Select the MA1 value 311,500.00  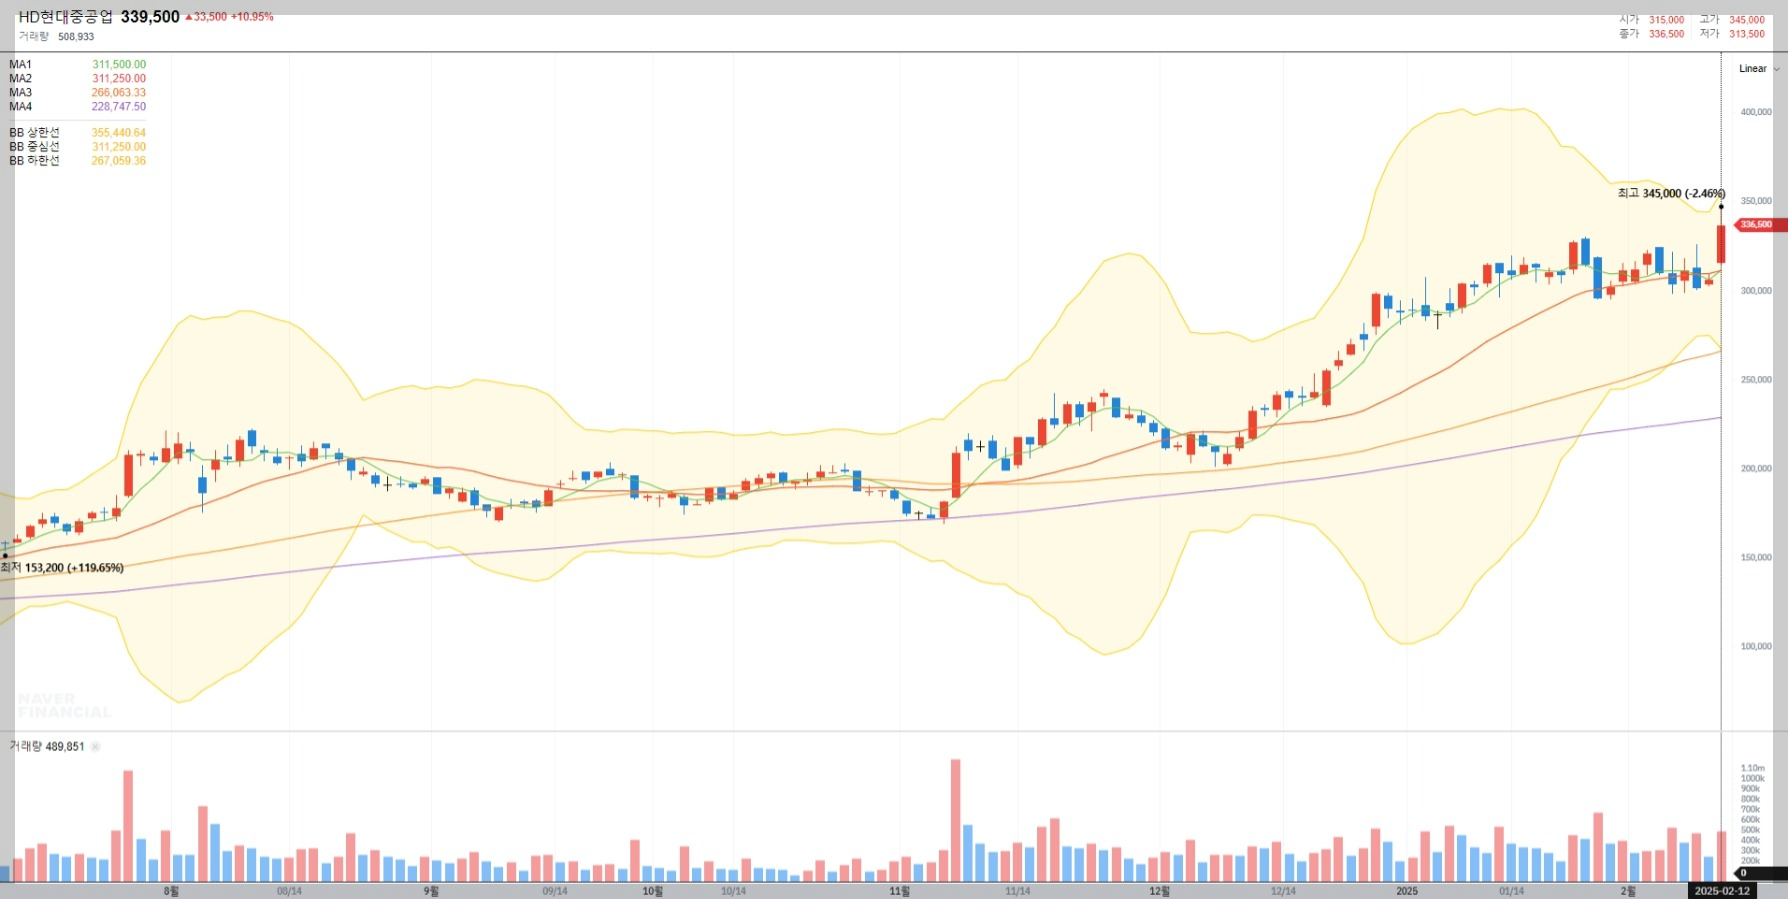coord(119,65)
